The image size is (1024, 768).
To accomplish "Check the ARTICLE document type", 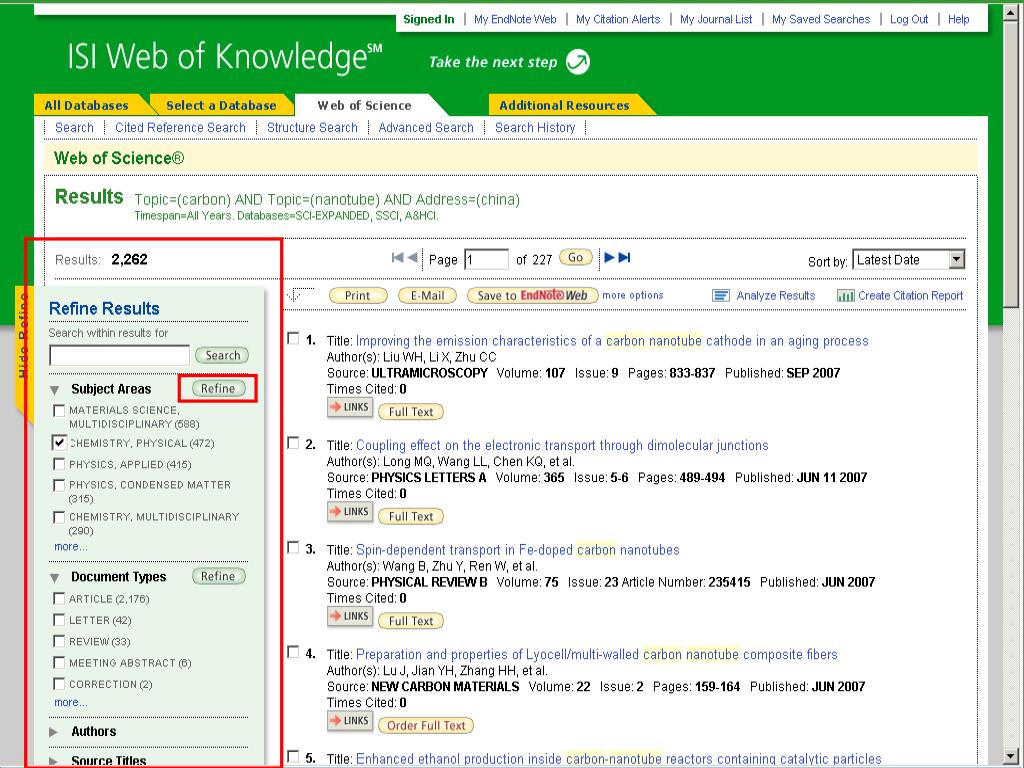I will coord(59,599).
